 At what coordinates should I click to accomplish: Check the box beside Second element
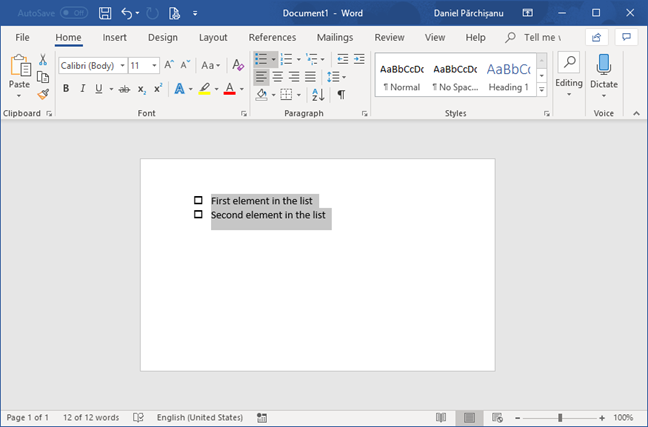click(x=198, y=215)
